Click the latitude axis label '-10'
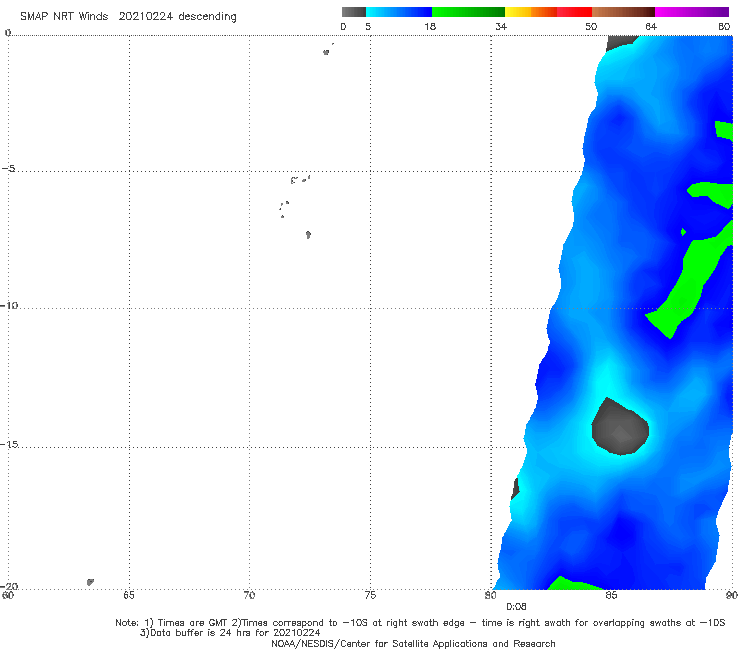 pyautogui.click(x=8, y=305)
